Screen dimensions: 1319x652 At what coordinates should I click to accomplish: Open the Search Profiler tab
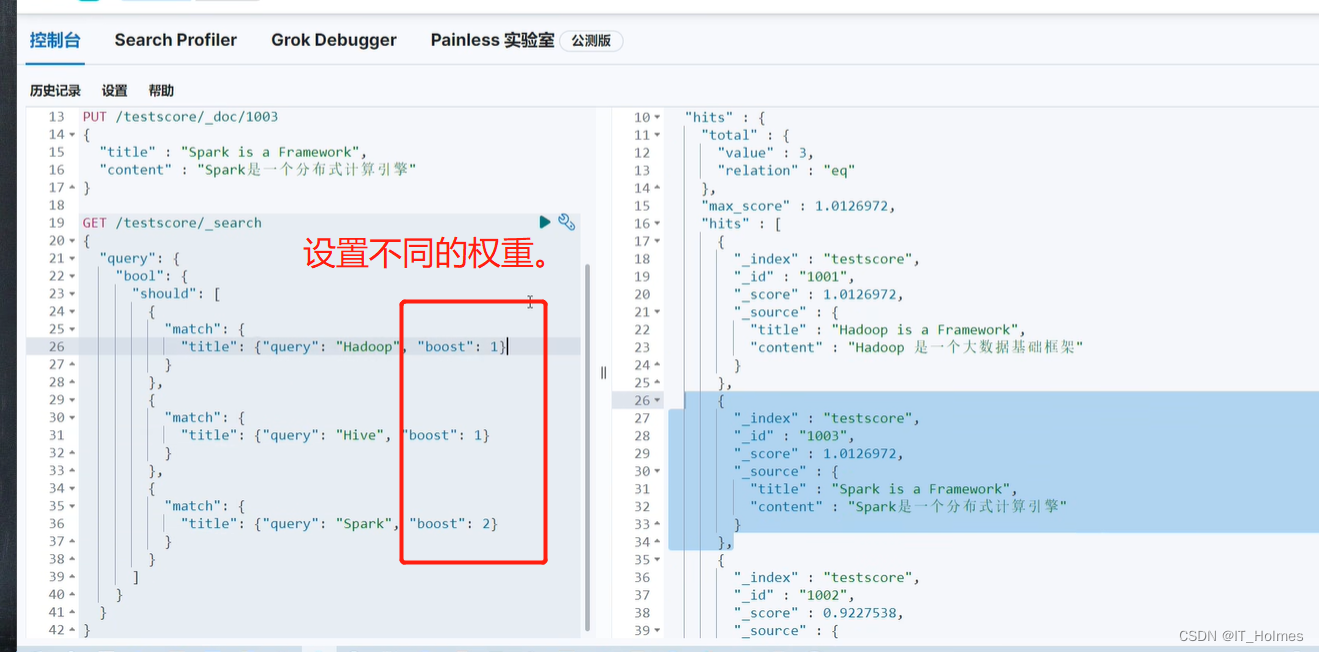coord(176,40)
